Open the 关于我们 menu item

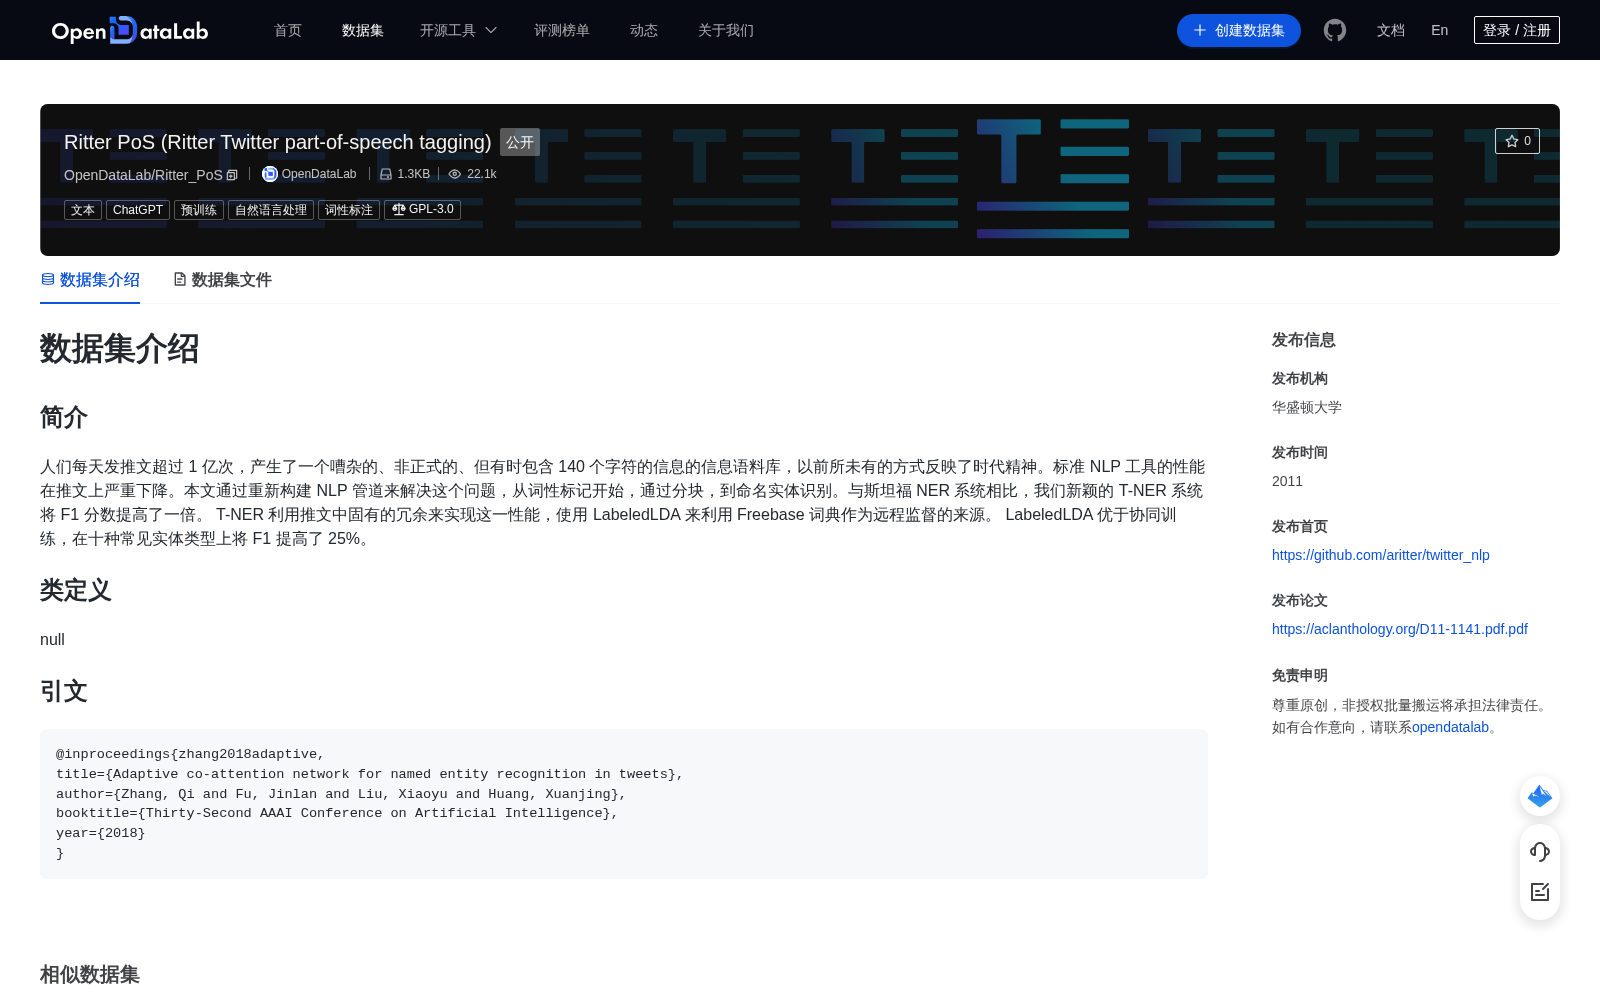pyautogui.click(x=726, y=30)
